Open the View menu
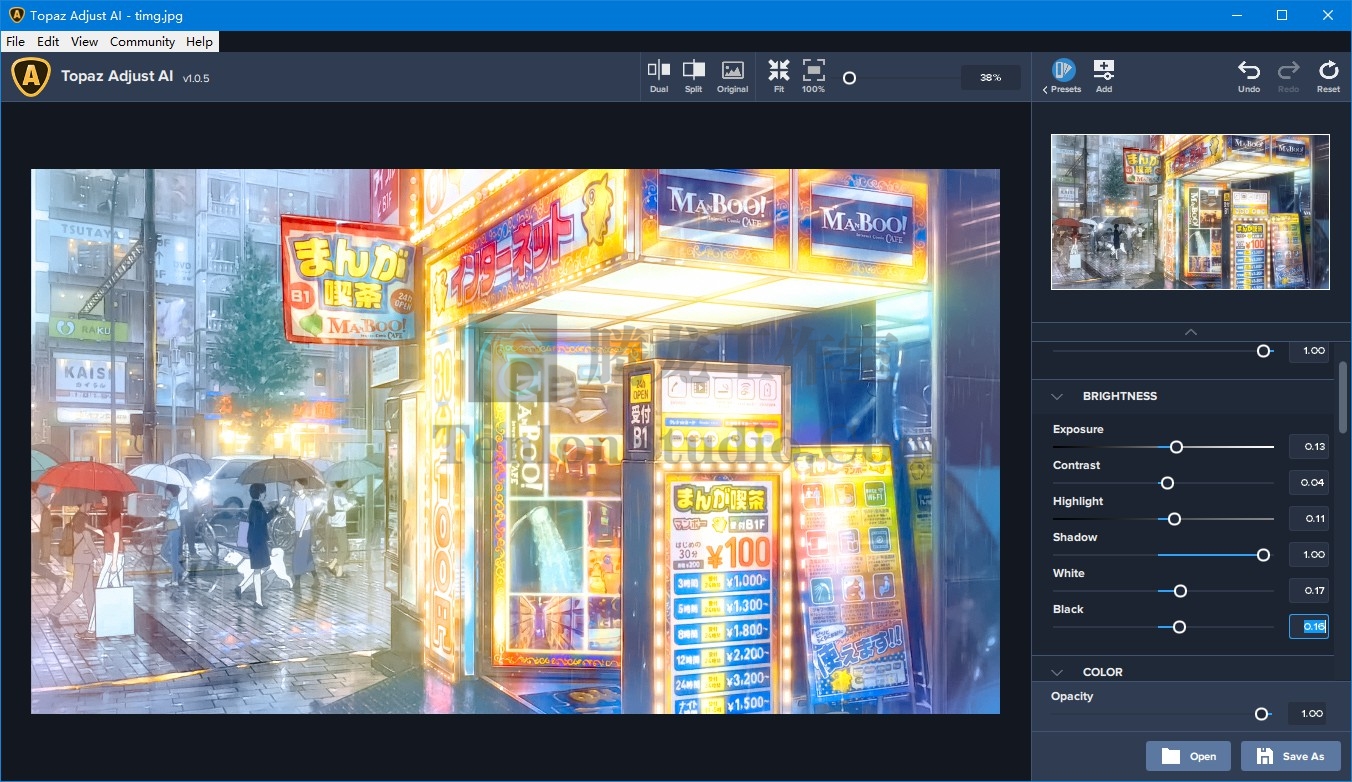Viewport: 1352px width, 782px height. point(85,42)
